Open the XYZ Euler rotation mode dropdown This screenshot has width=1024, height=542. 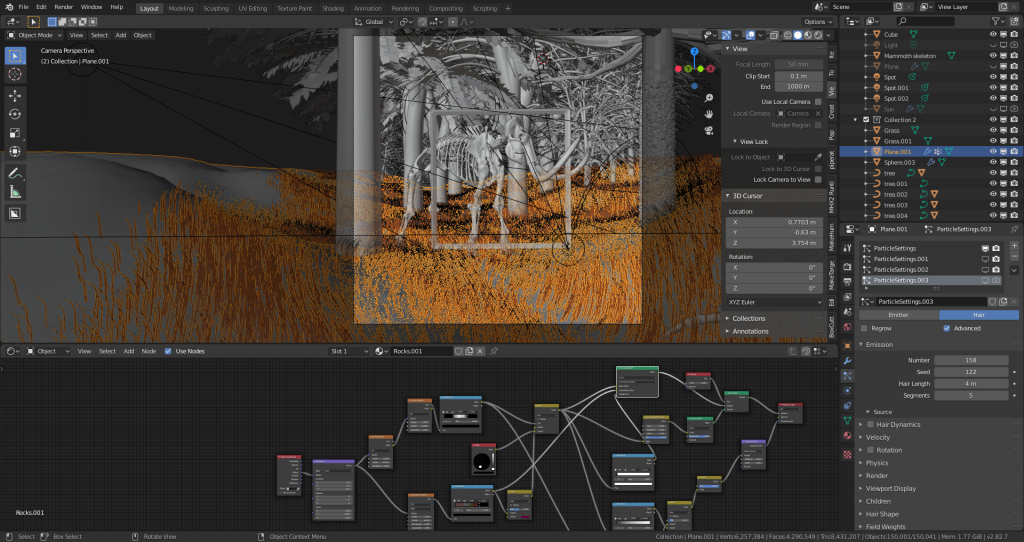click(775, 302)
